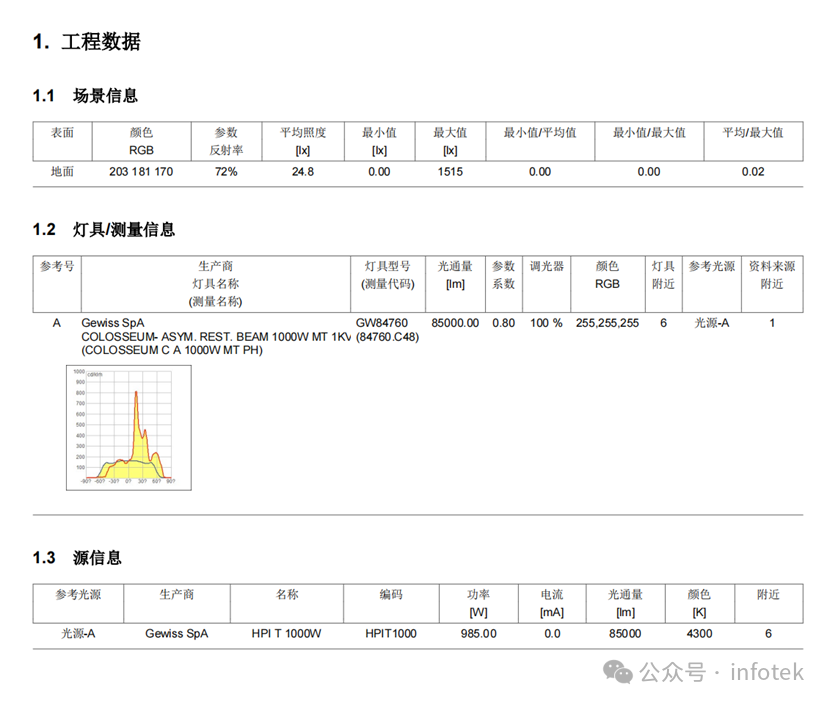This screenshot has height=705, width=830.
Task: Select the 1.1 场景信息 subsection title
Action: (x=84, y=95)
